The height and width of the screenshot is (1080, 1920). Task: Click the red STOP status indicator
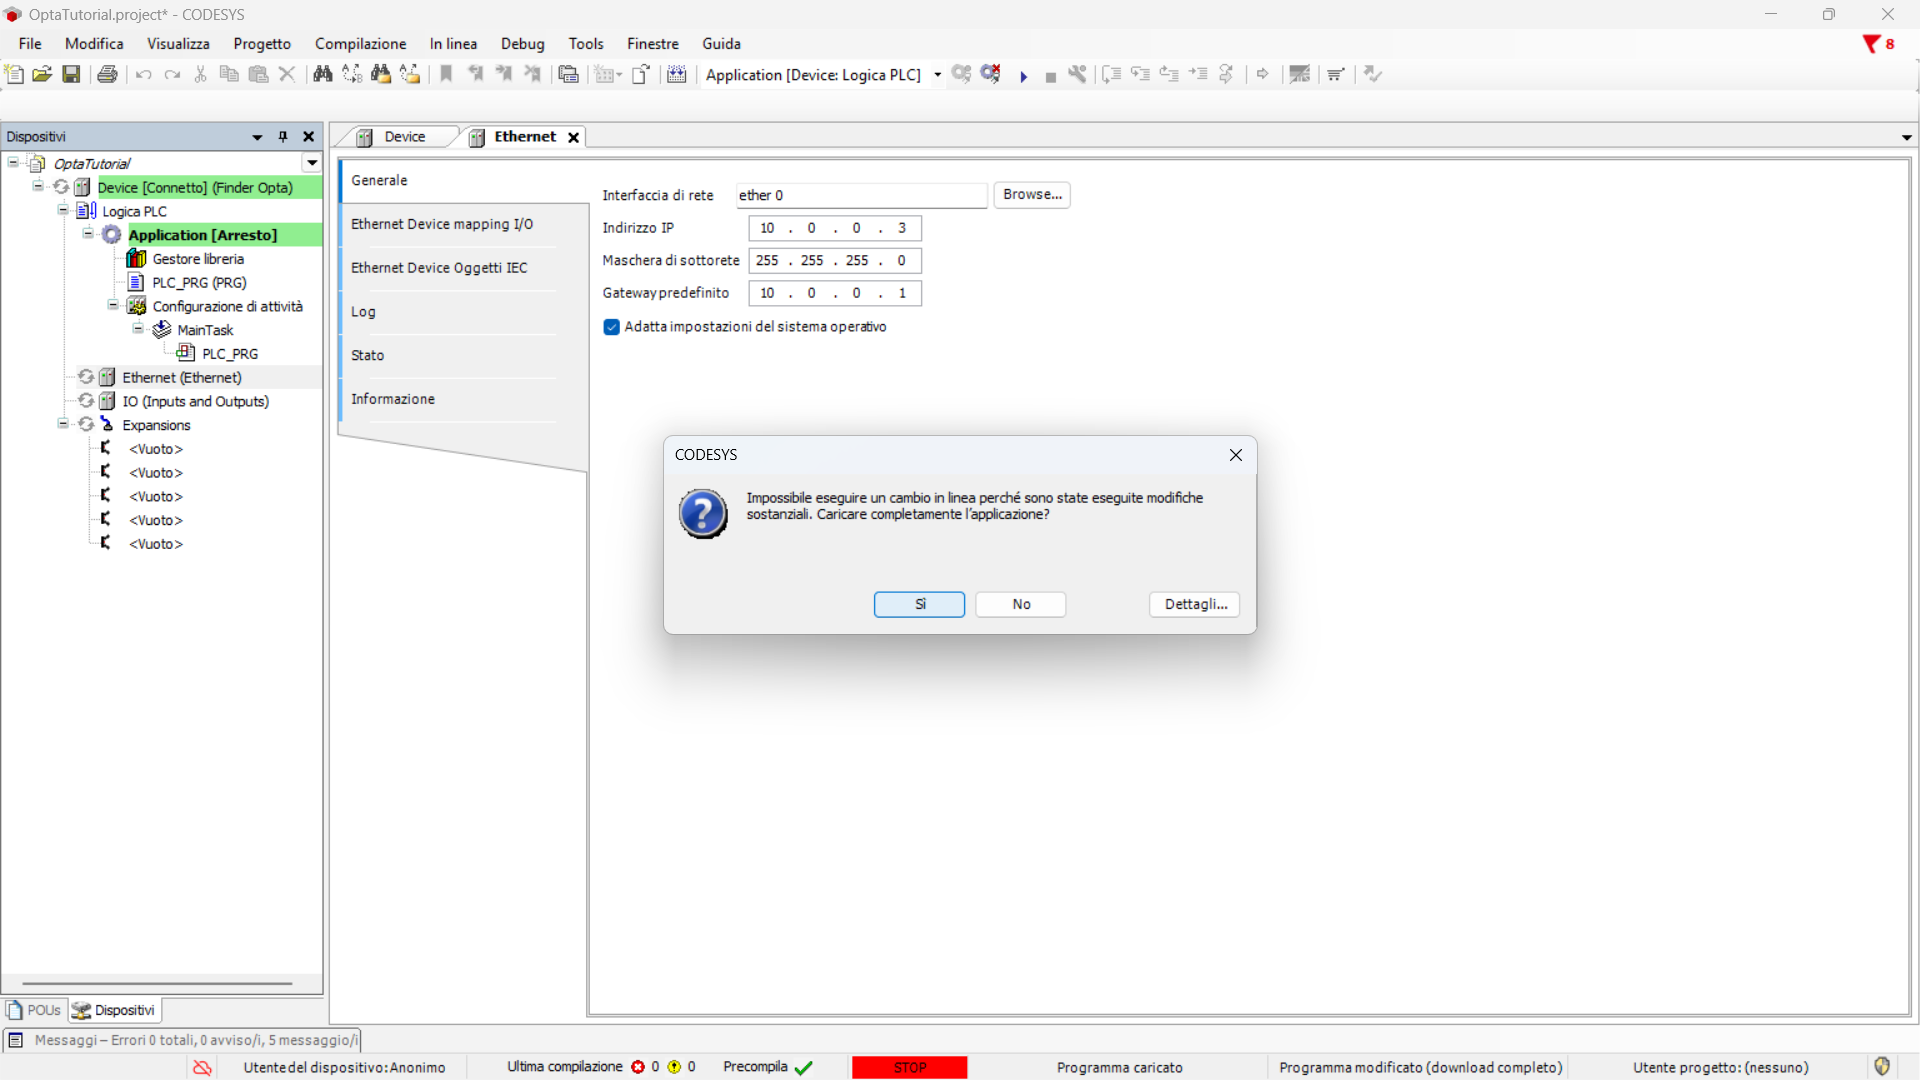909,1067
